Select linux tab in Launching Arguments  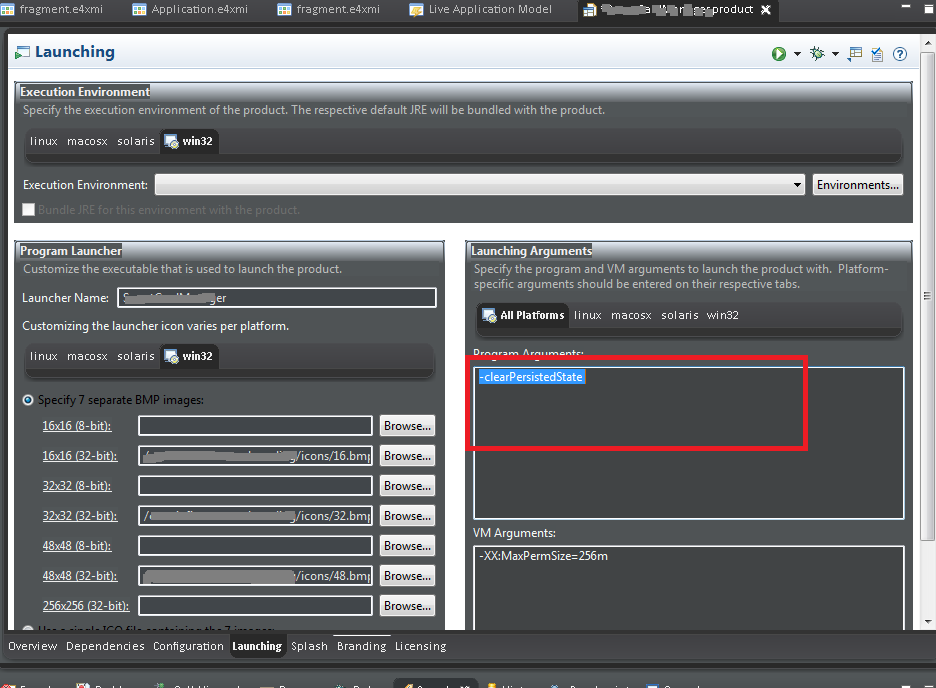point(587,315)
